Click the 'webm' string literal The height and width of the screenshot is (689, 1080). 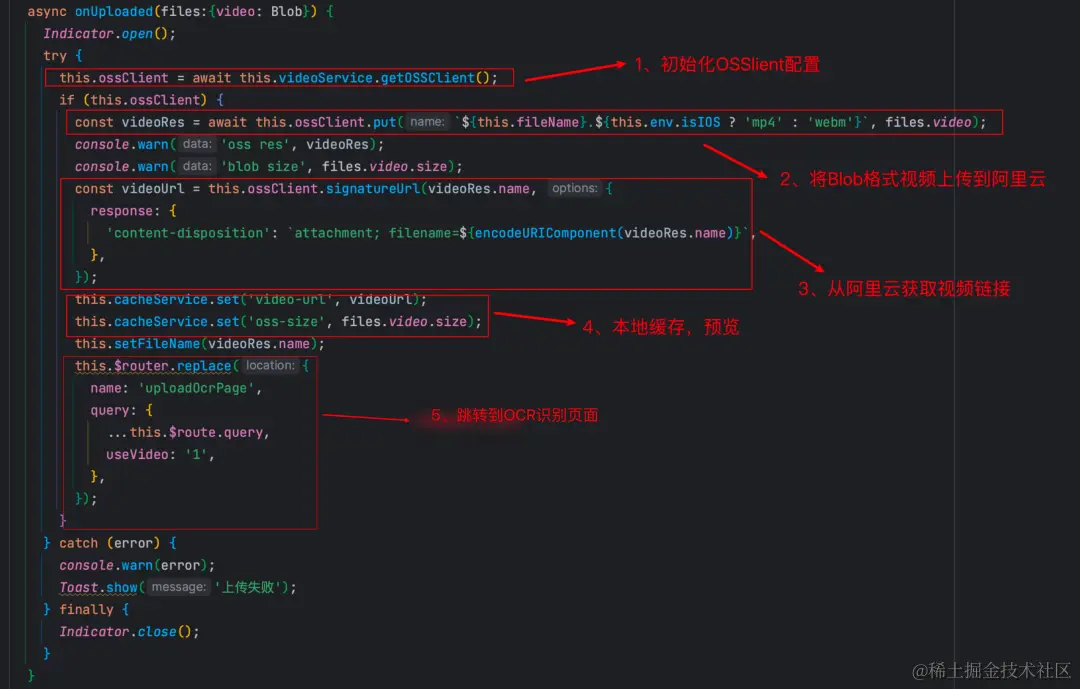[830, 122]
